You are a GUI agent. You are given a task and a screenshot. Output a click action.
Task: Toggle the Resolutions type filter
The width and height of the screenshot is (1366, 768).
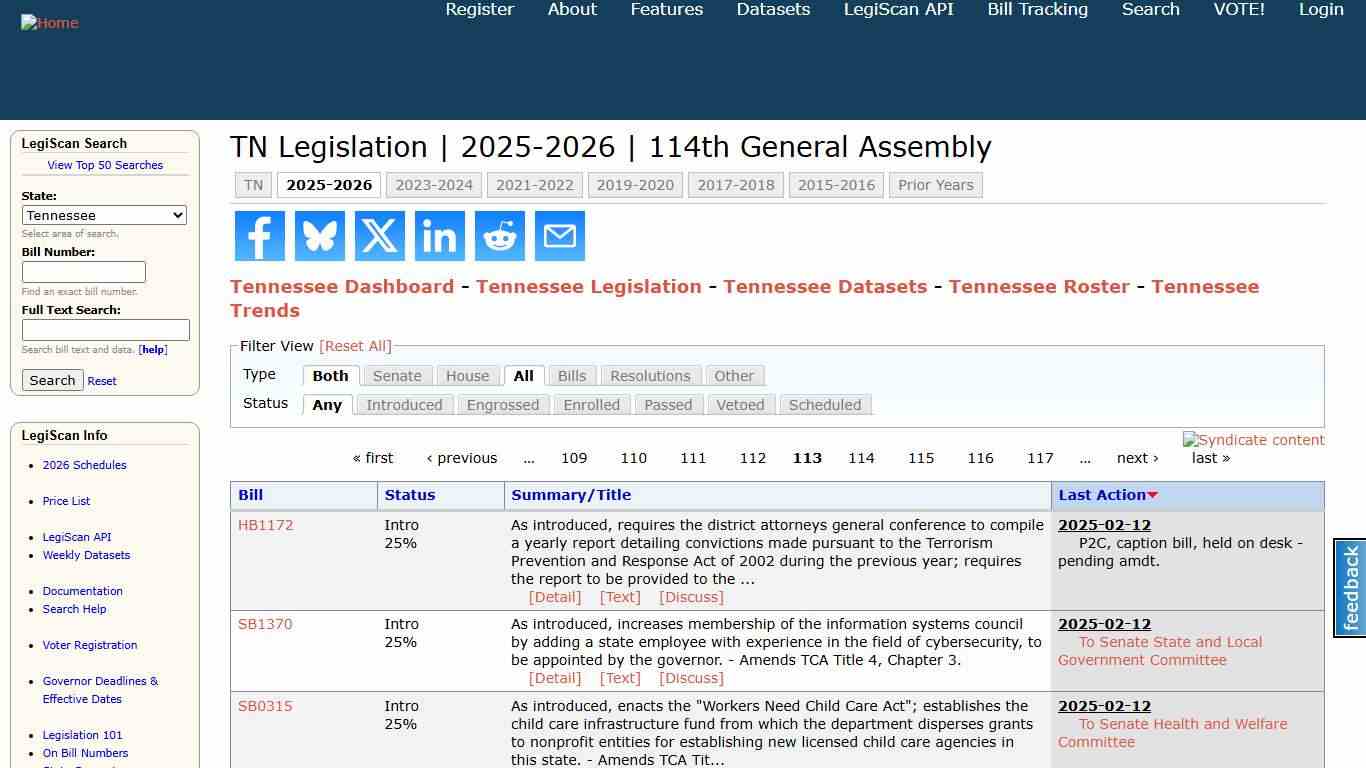pyautogui.click(x=650, y=375)
